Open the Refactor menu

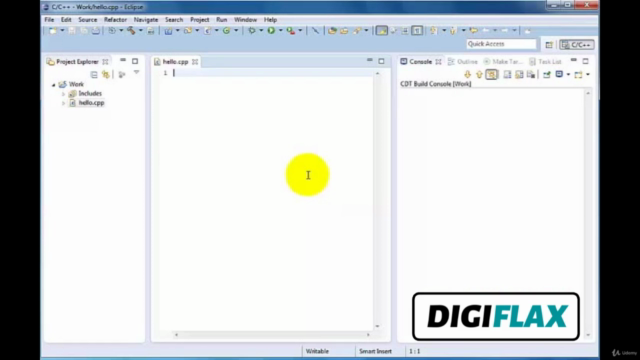[115, 20]
